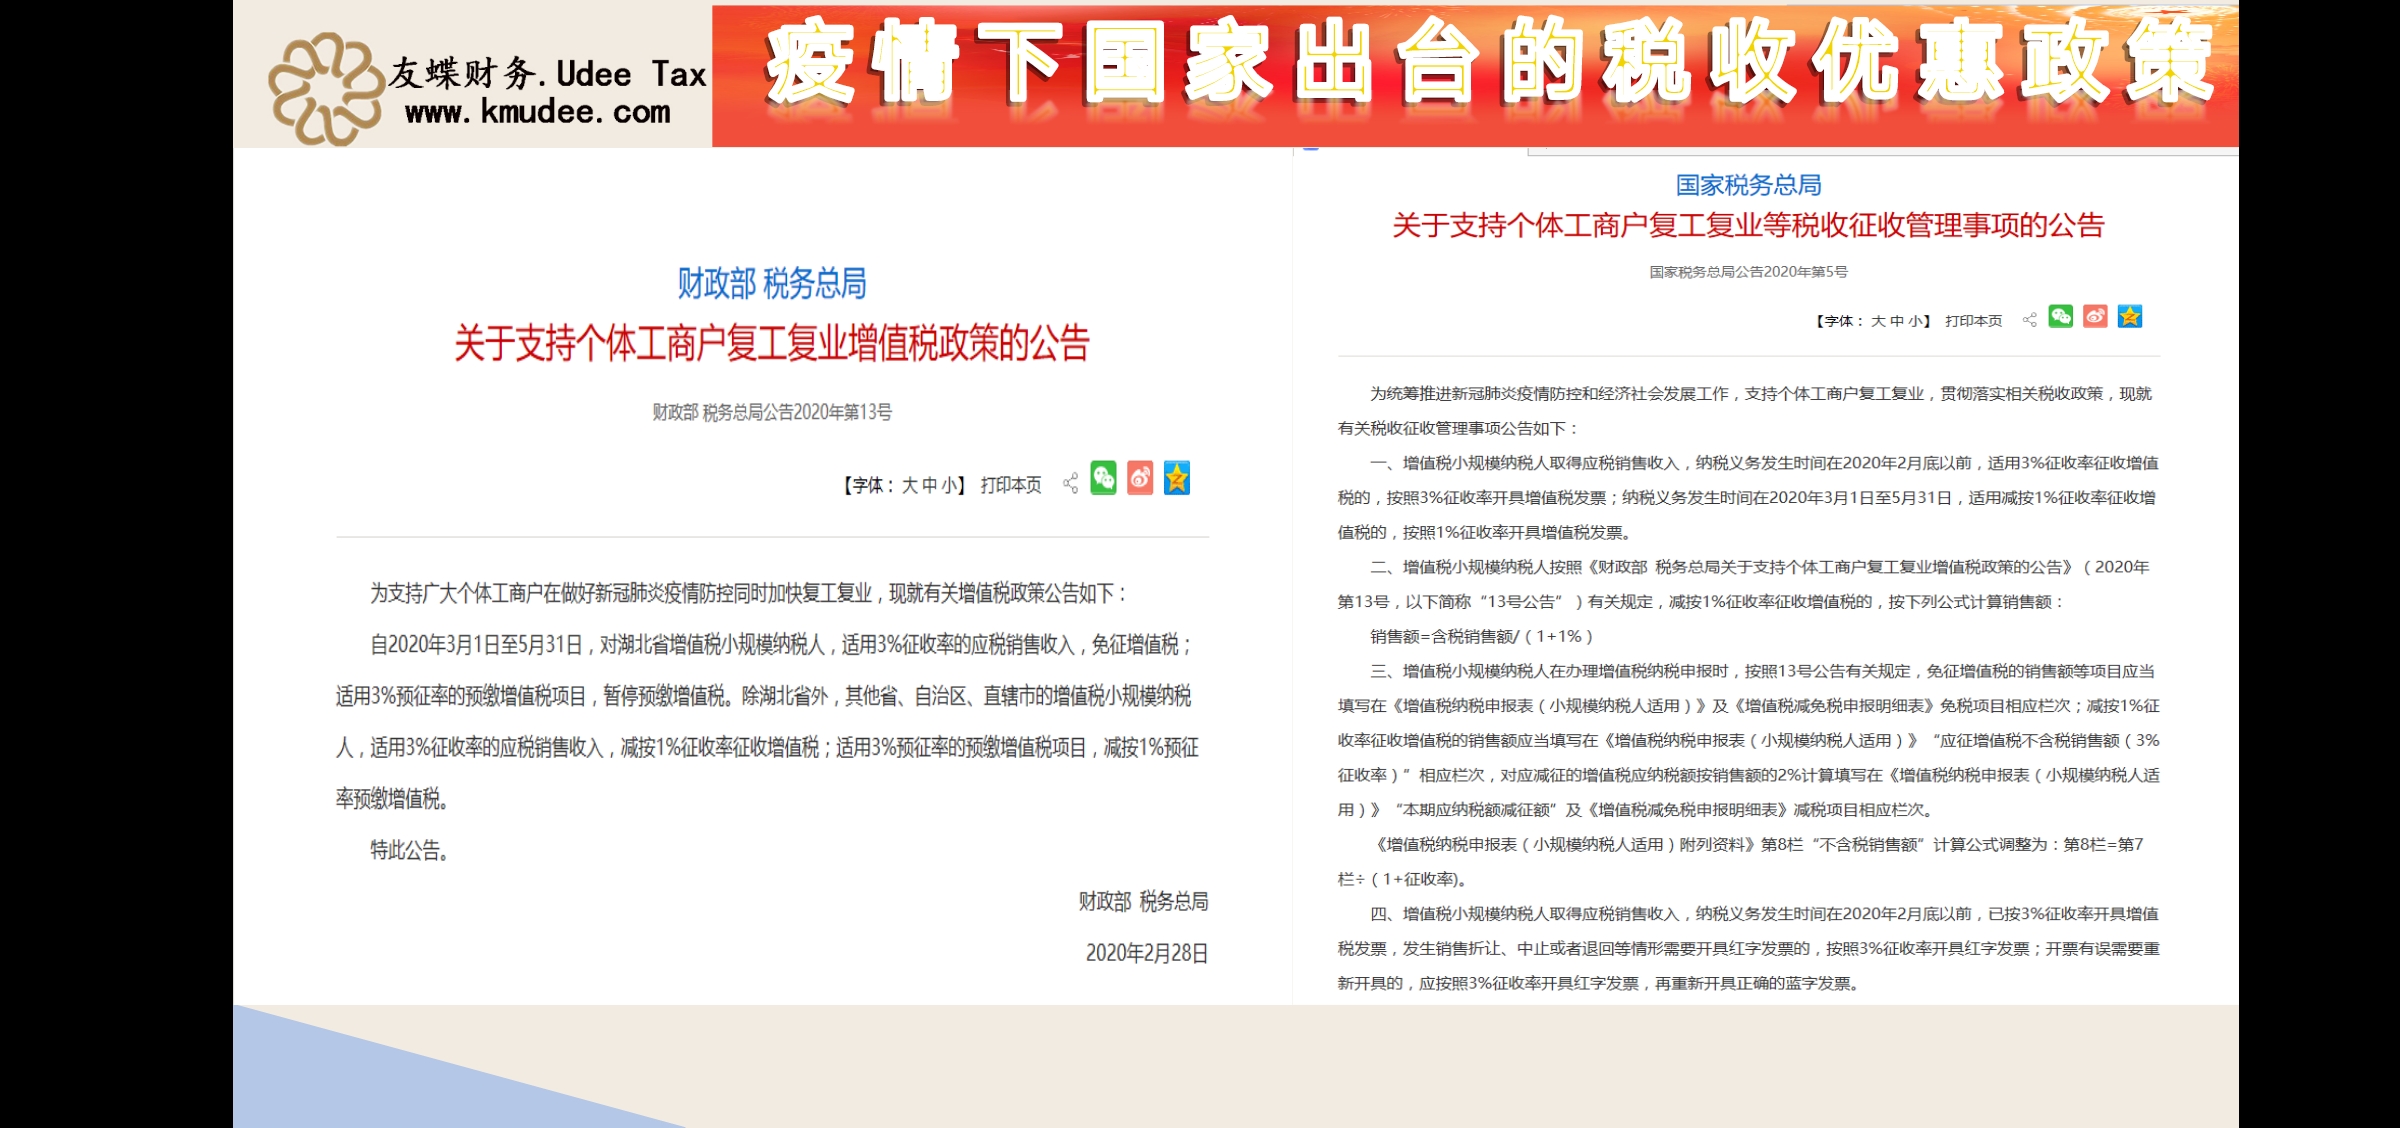The image size is (2400, 1128).
Task: Set font size 大 on 第13号 announcement
Action: pos(910,485)
